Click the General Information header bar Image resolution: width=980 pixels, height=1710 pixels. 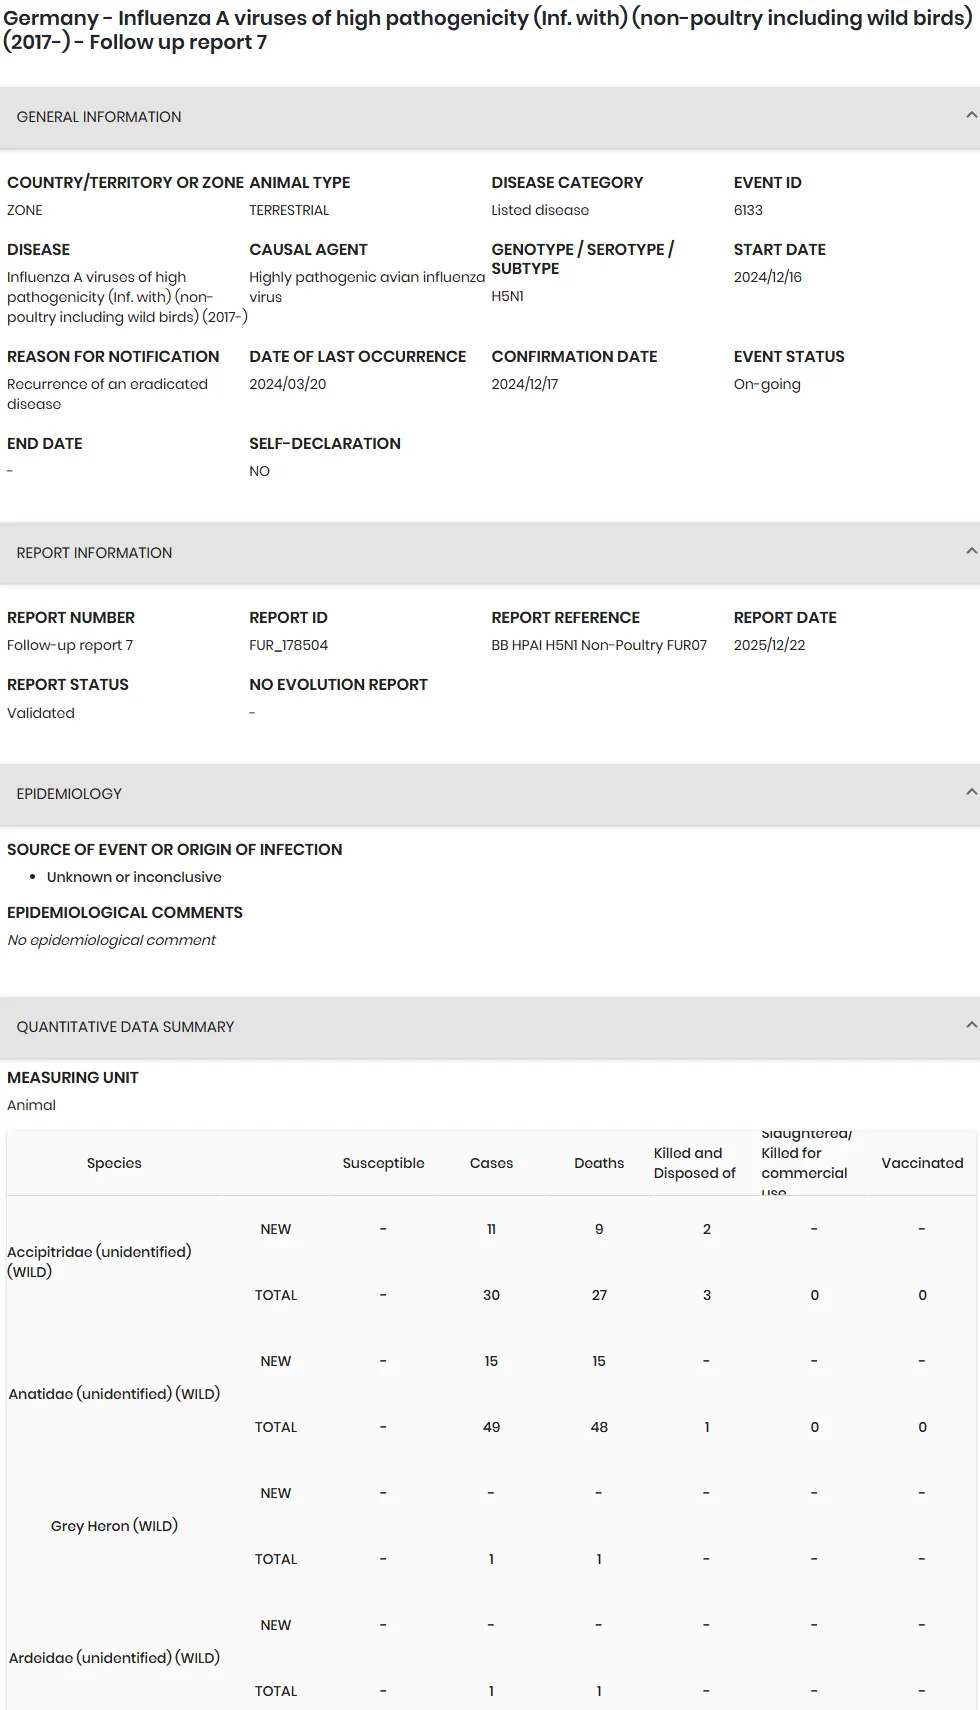(490, 118)
